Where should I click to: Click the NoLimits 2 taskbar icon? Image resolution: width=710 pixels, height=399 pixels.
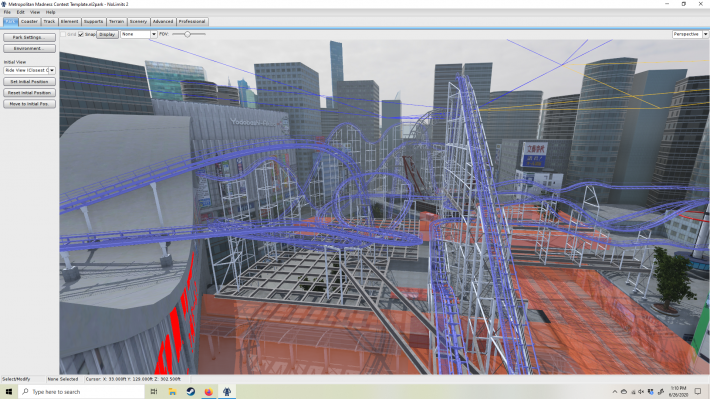pos(227,392)
